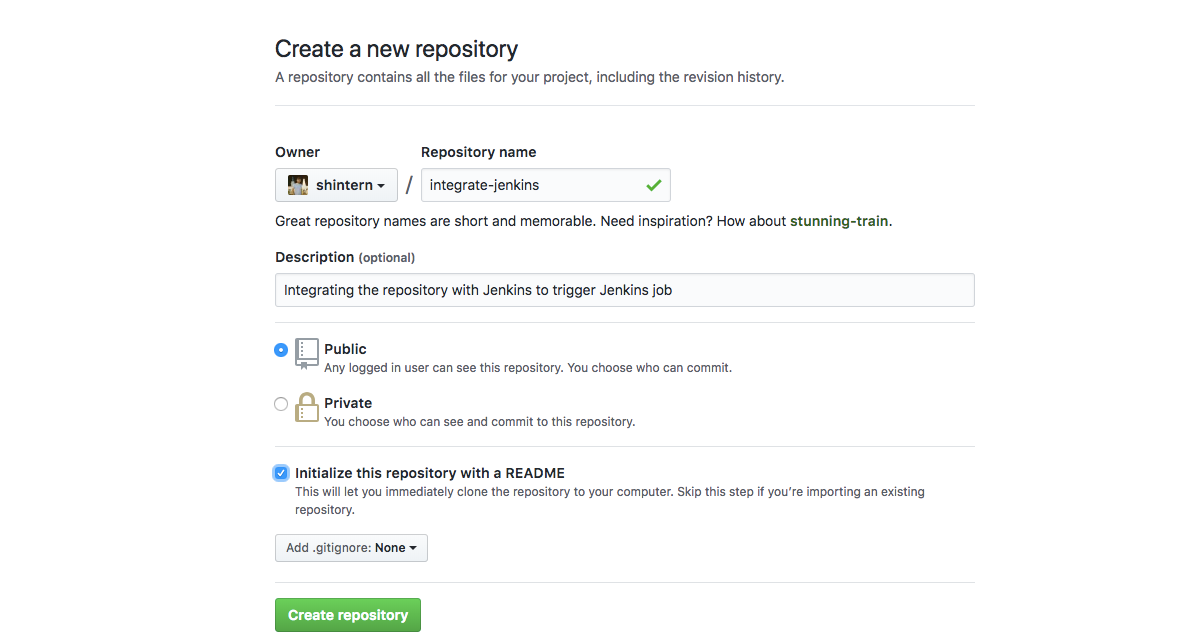Click the Public repository book icon
The width and height of the screenshot is (1197, 635).
(x=306, y=354)
